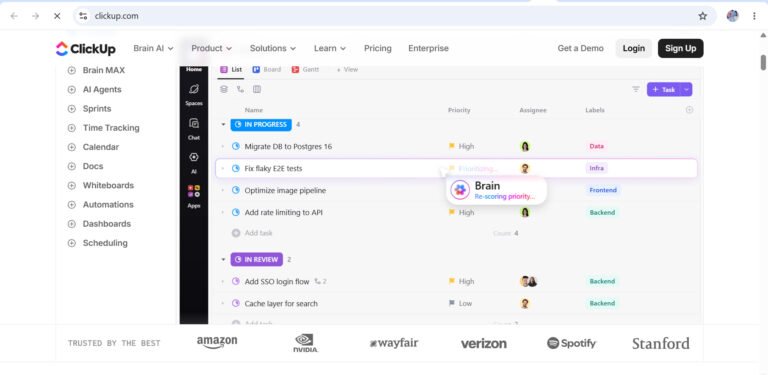The image size is (768, 375).
Task: Expand the Dashboards feature item
Action: (x=72, y=224)
